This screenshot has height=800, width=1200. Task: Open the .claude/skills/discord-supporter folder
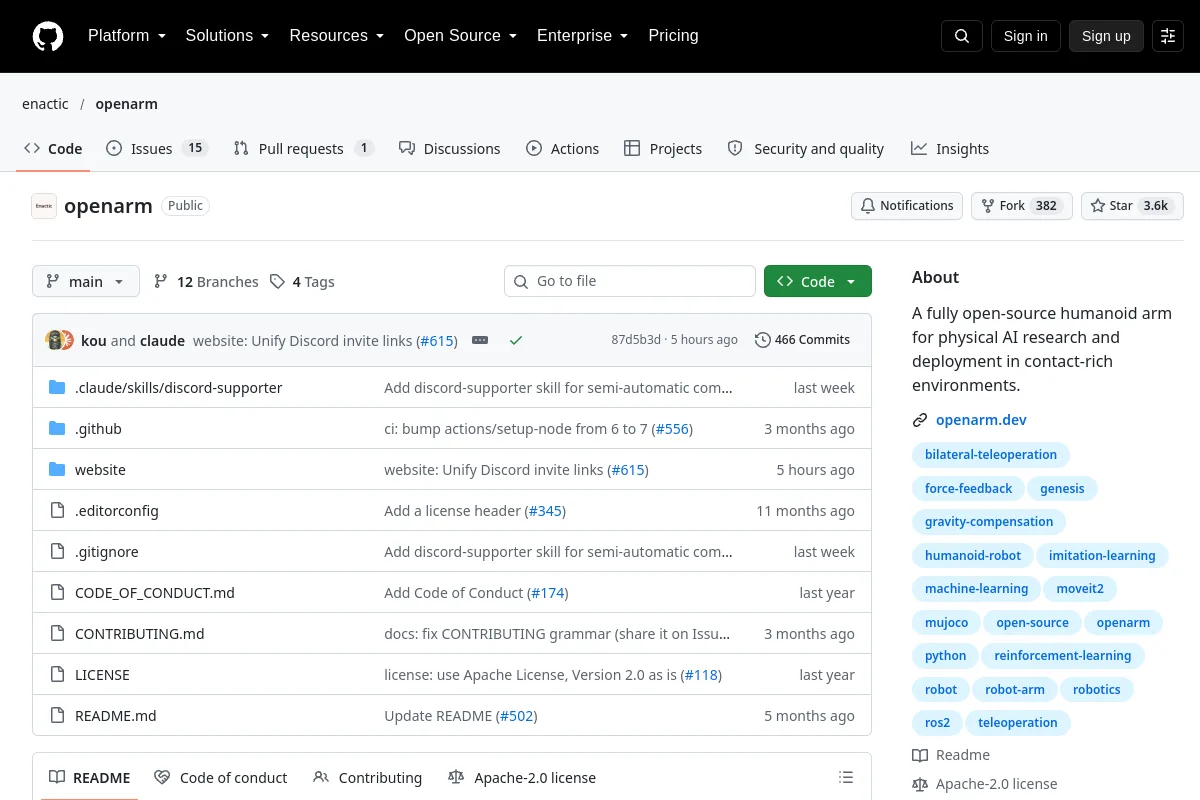pyautogui.click(x=179, y=388)
